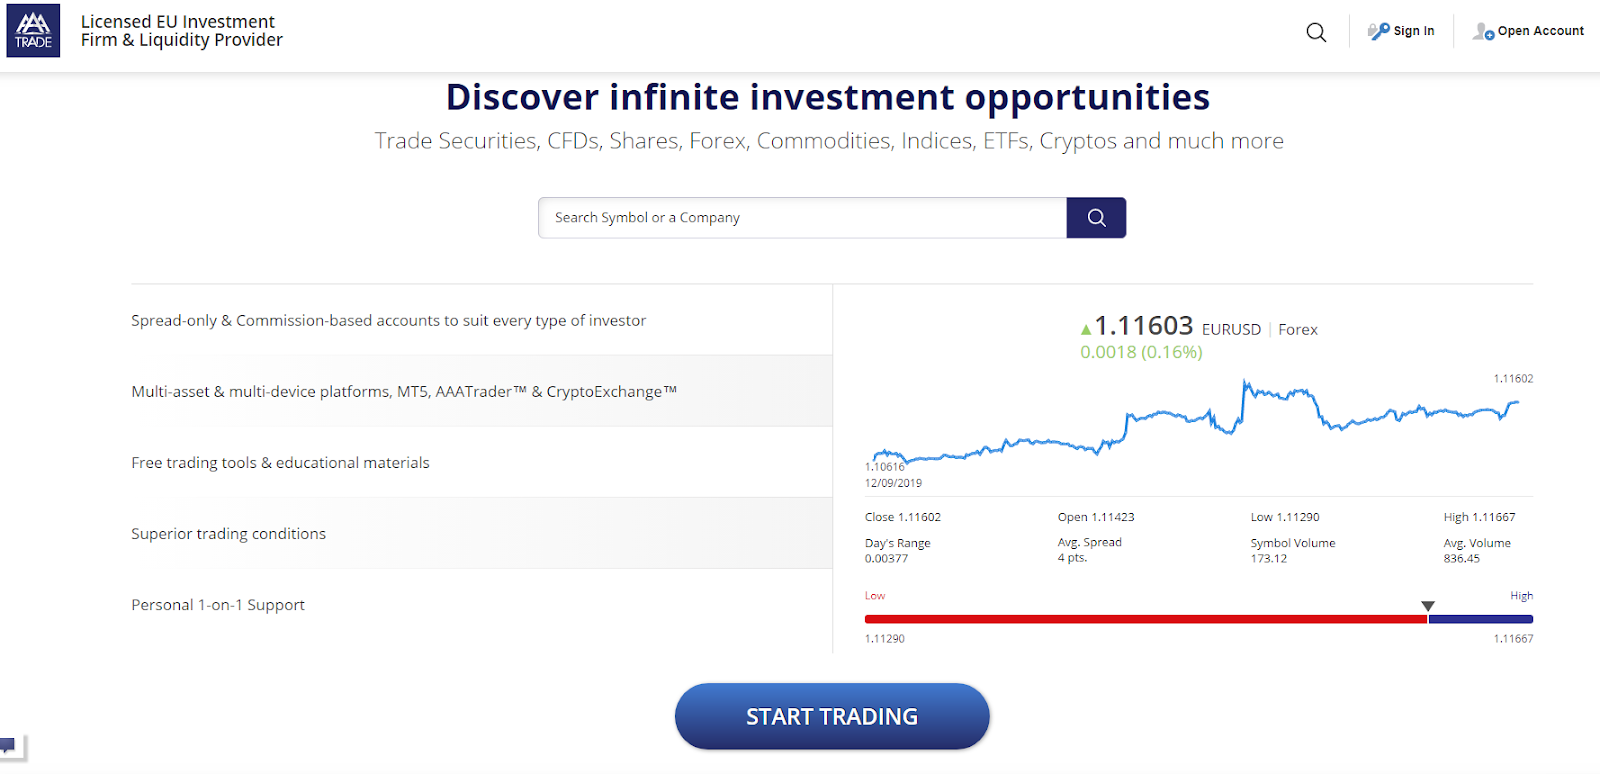This screenshot has width=1600, height=774.
Task: Click the 0.0018 (0.16%) change value
Action: point(1141,352)
